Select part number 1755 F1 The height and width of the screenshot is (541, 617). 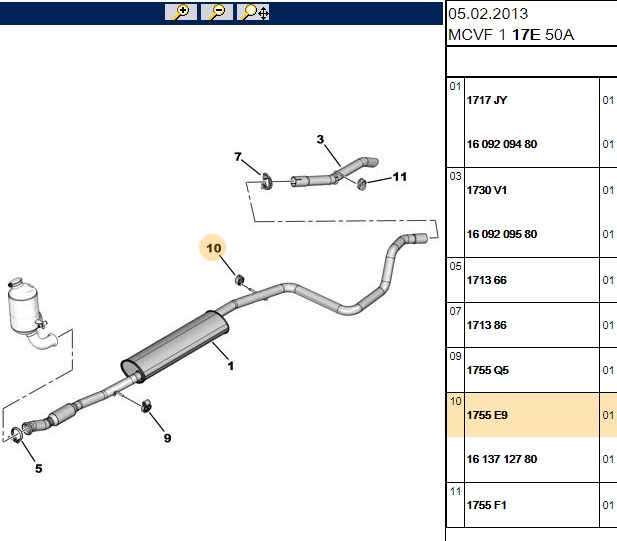pos(486,505)
